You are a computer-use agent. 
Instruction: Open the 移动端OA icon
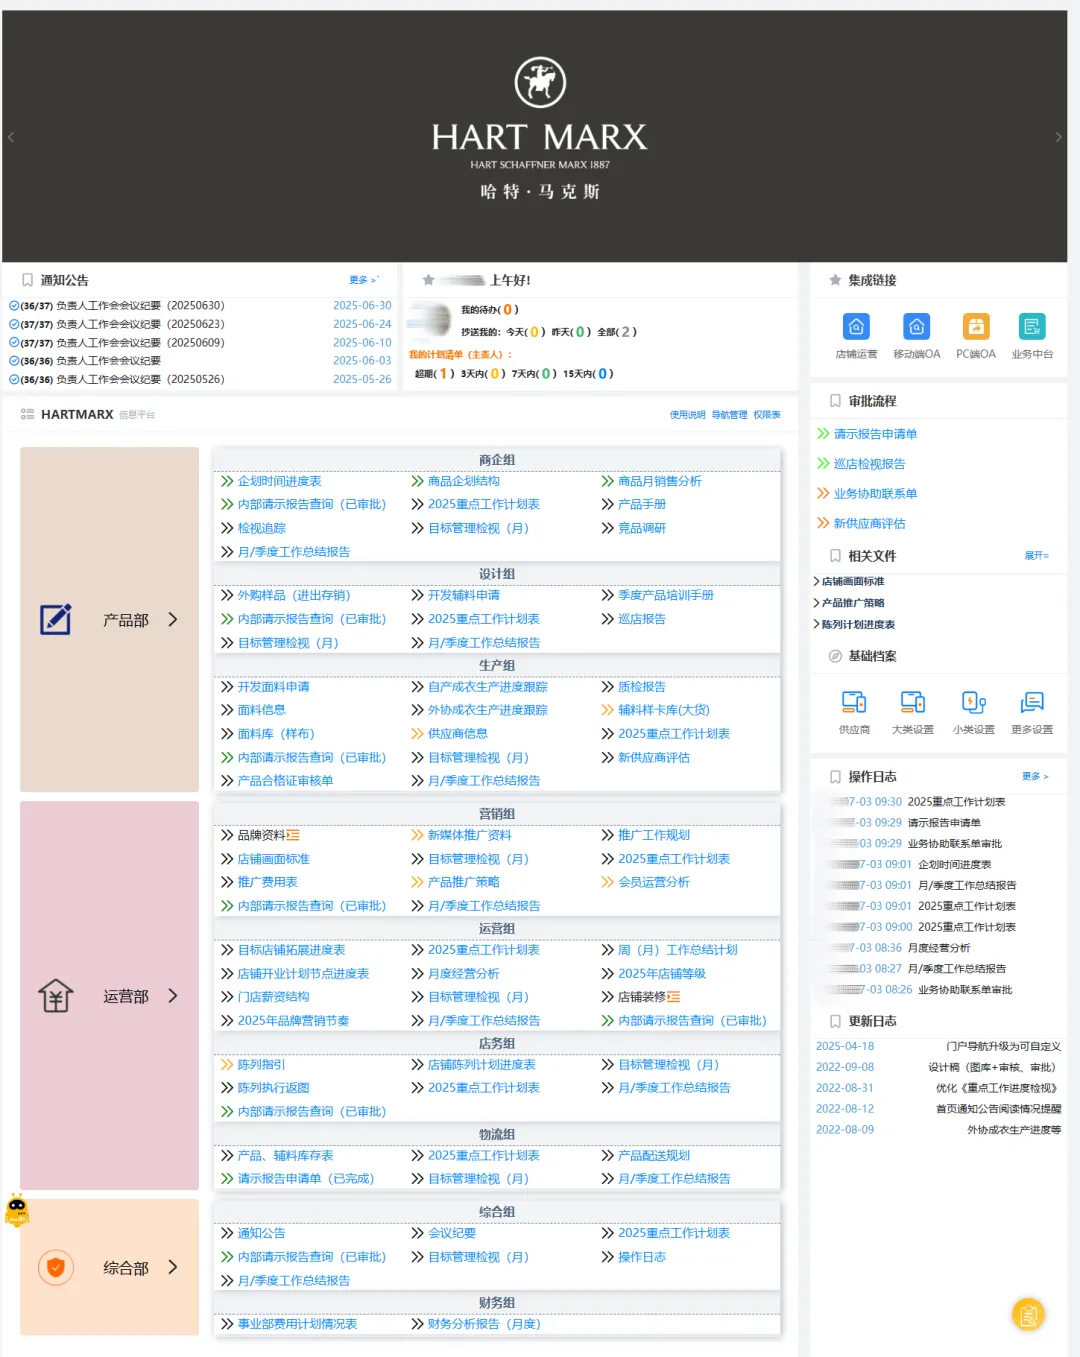coord(916,327)
